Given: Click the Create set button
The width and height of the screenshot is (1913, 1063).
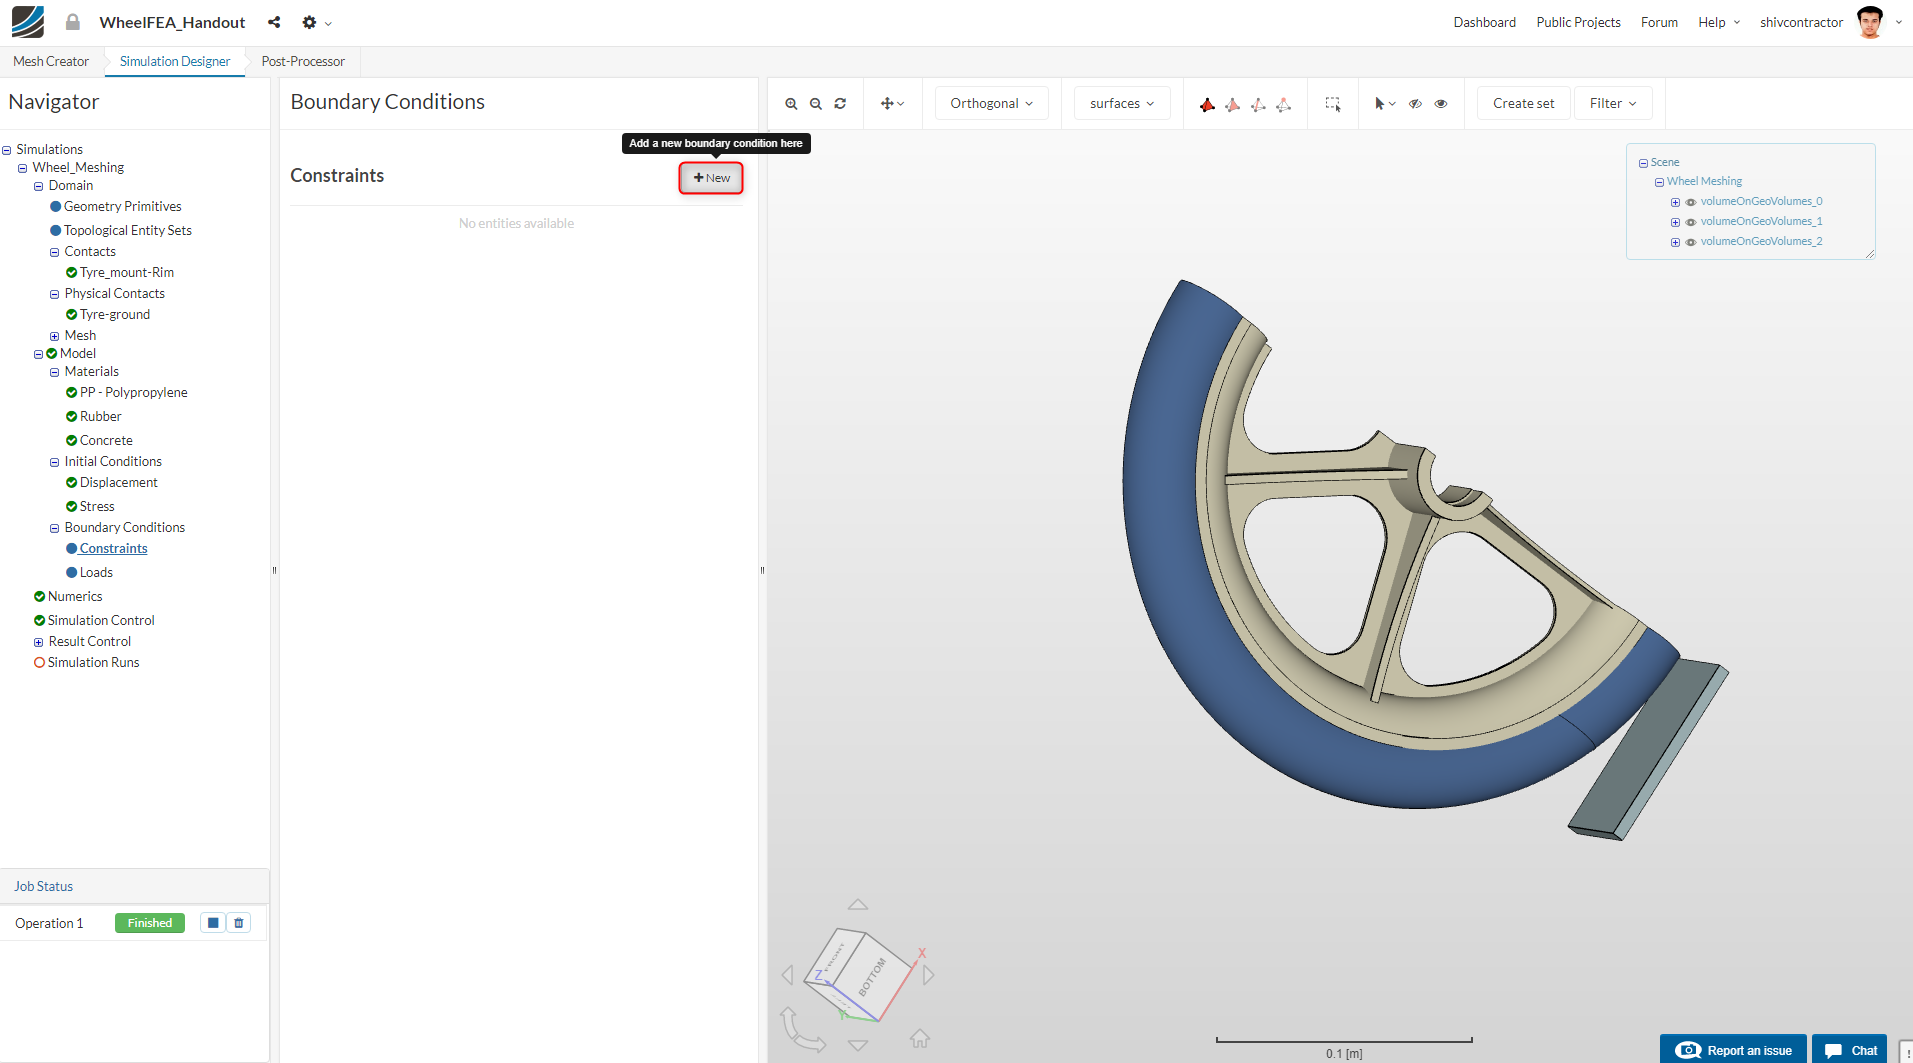Looking at the screenshot, I should pyautogui.click(x=1523, y=104).
